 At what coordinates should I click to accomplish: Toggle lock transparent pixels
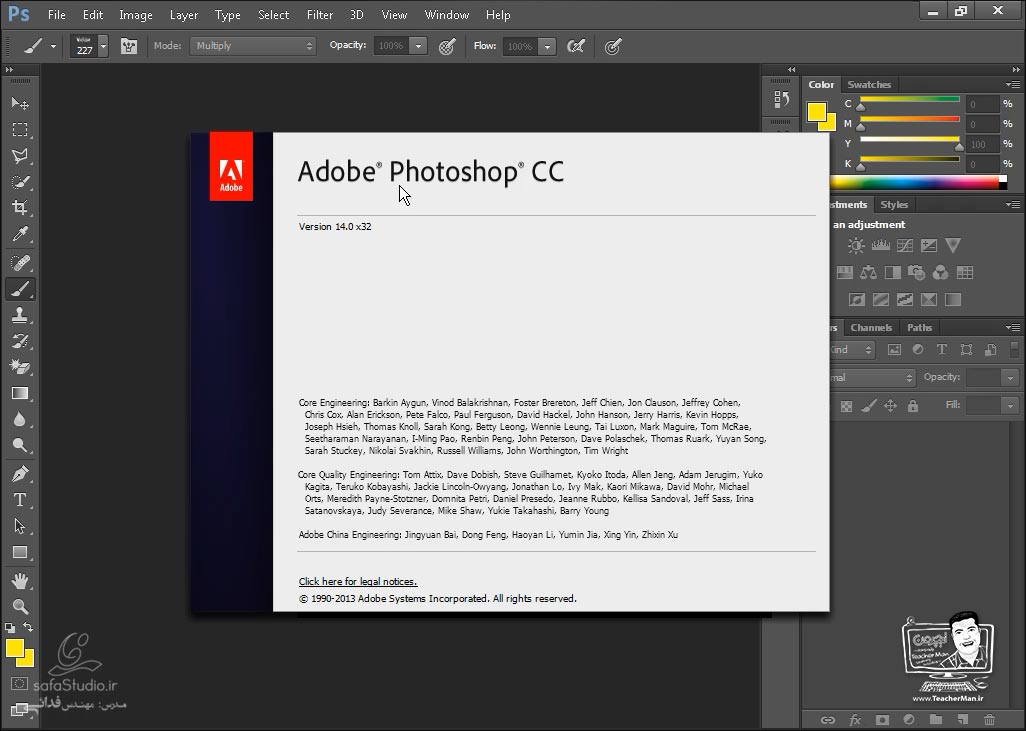point(846,406)
